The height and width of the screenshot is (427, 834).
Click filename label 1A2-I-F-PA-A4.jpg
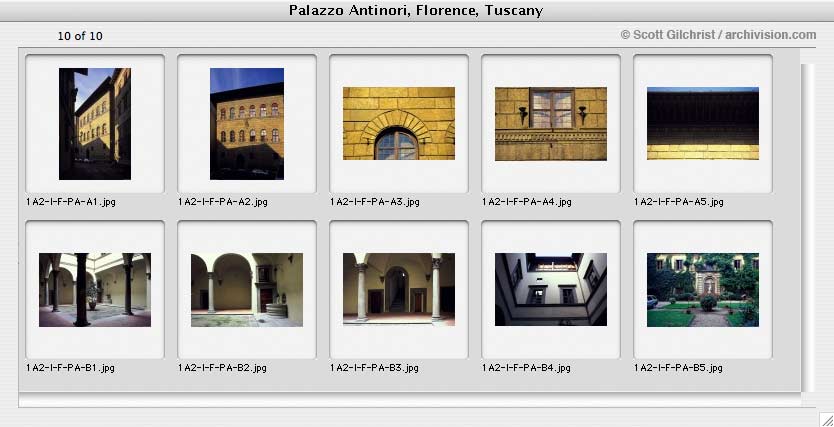pyautogui.click(x=527, y=202)
